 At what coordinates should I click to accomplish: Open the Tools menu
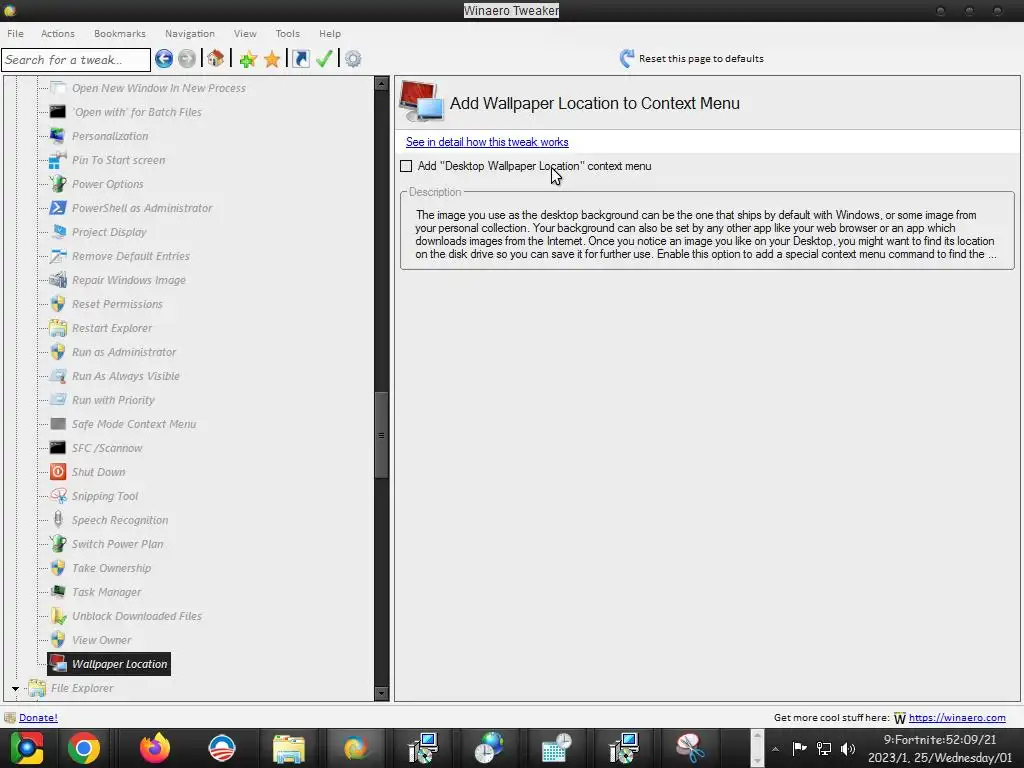[287, 33]
